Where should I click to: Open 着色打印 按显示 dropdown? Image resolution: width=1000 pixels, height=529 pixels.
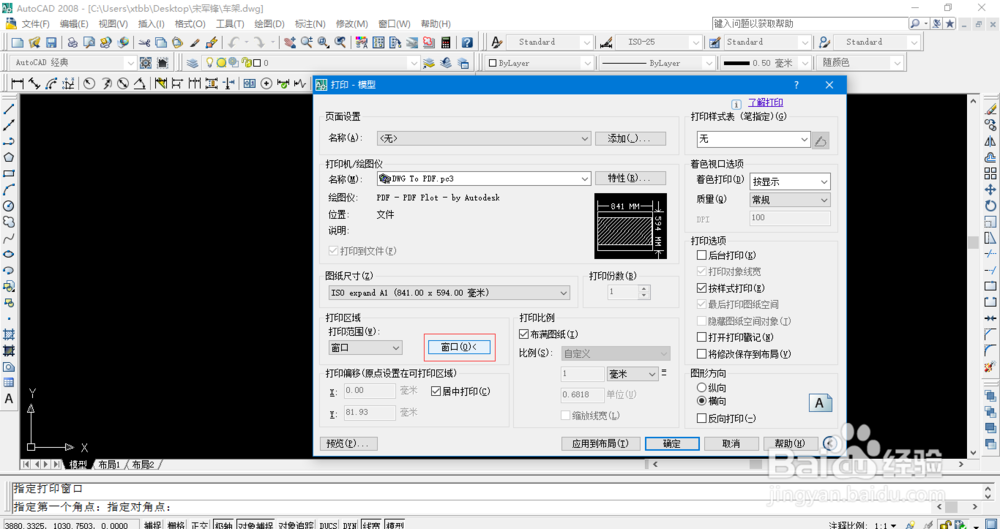(x=790, y=182)
